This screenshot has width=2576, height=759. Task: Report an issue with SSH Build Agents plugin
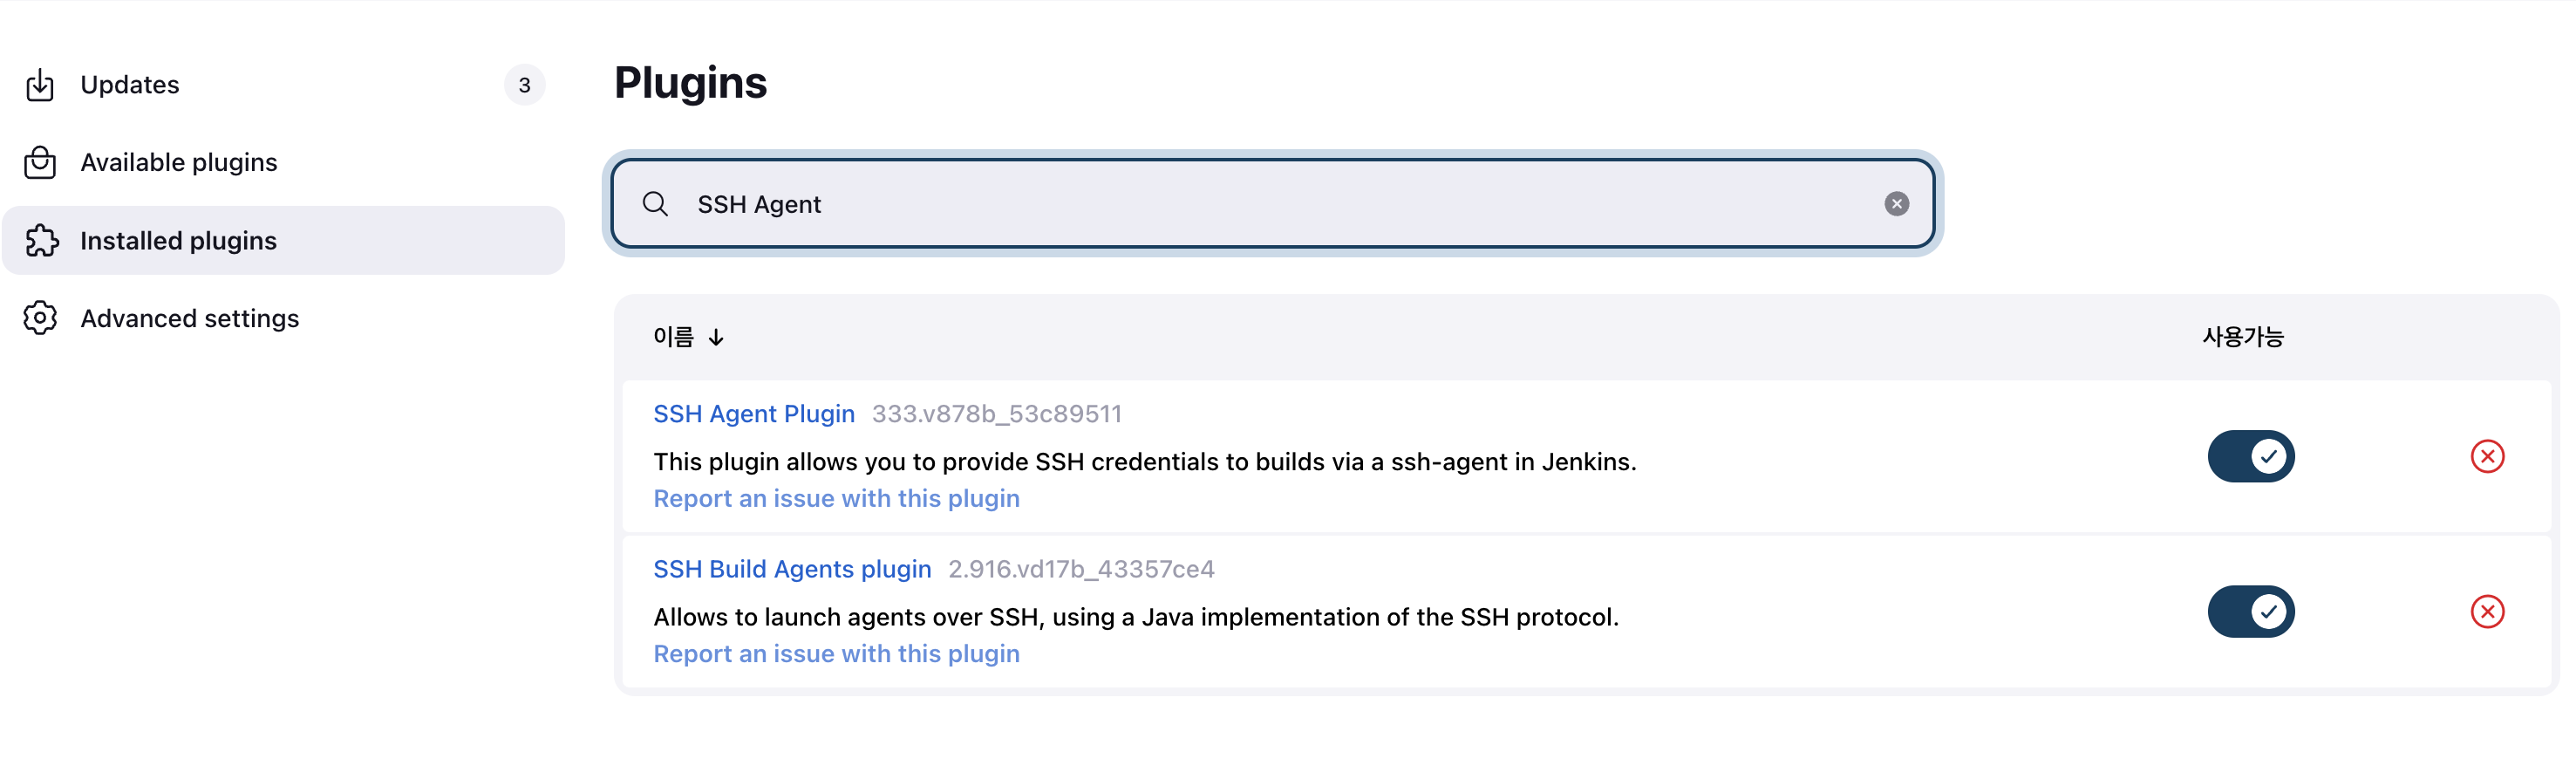836,653
